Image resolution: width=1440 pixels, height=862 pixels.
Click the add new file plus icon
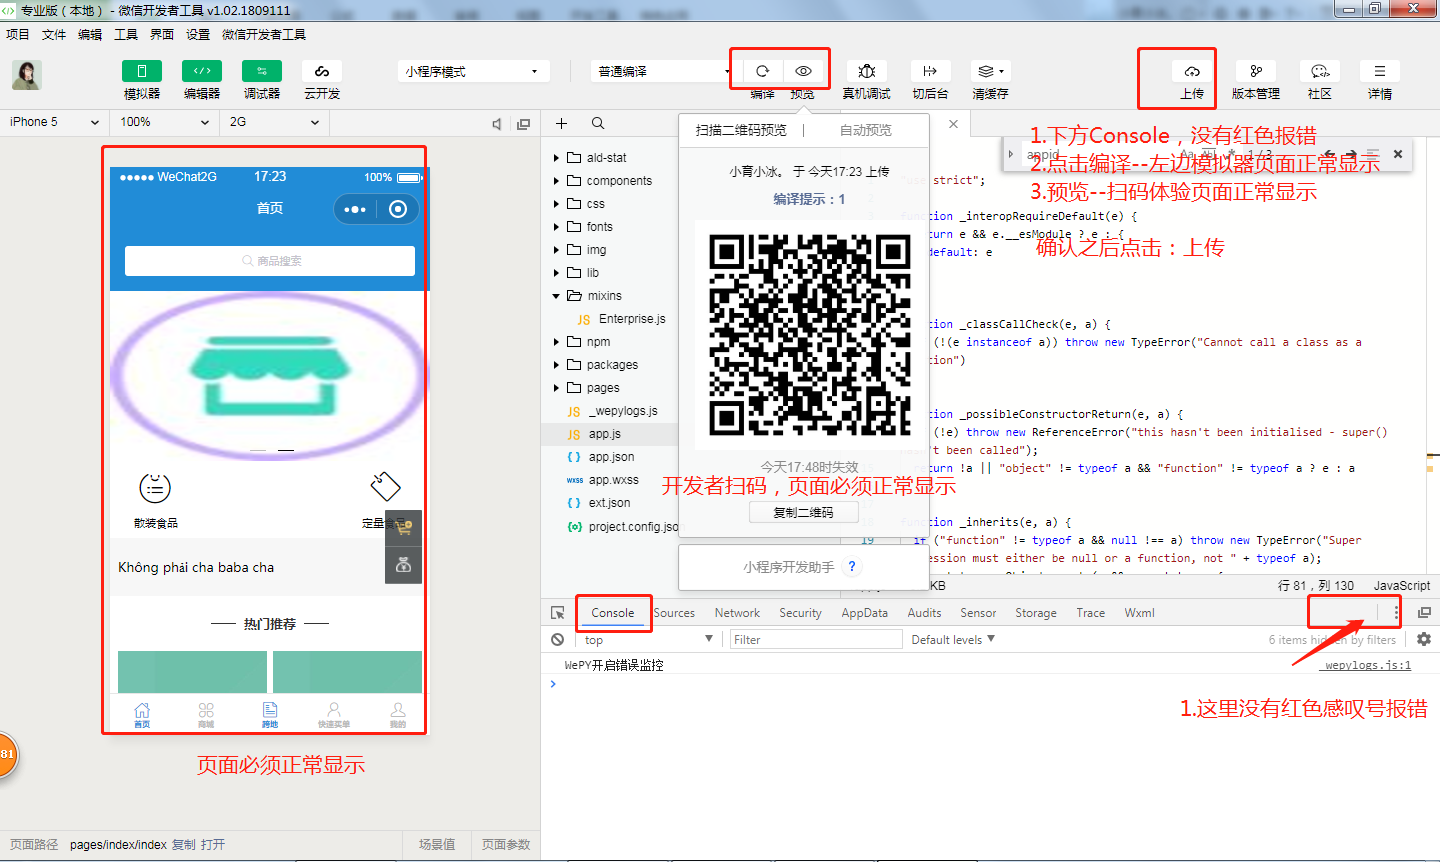click(561, 123)
